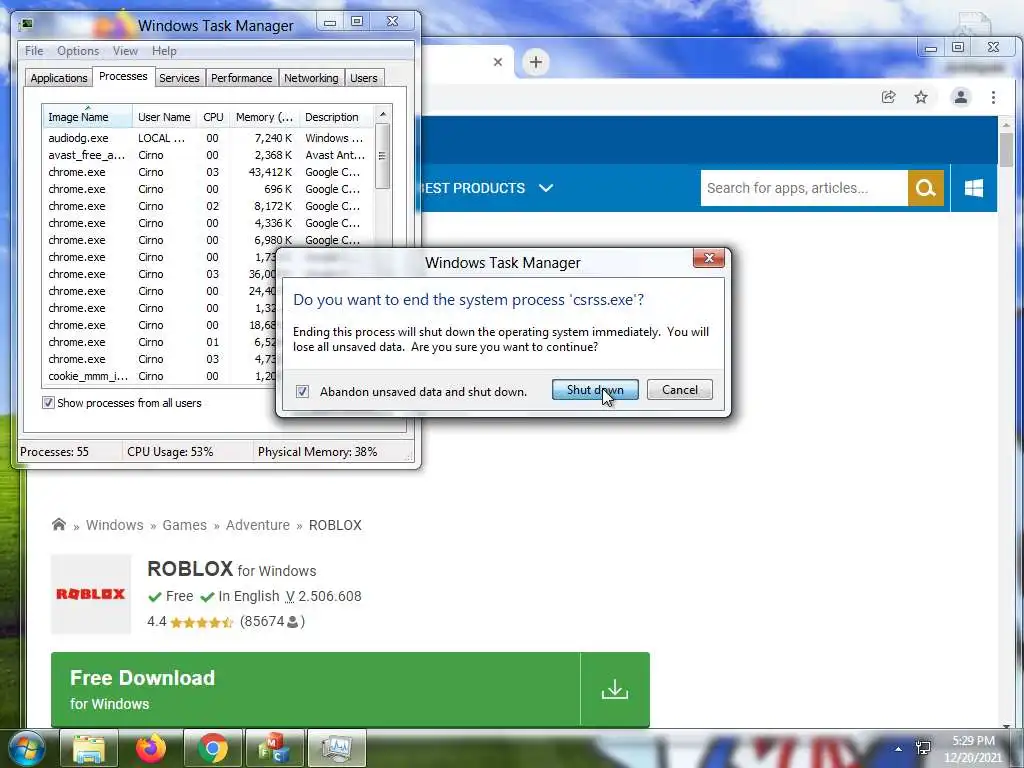Click the Shut down button in dialog
The image size is (1024, 768).
pos(595,390)
